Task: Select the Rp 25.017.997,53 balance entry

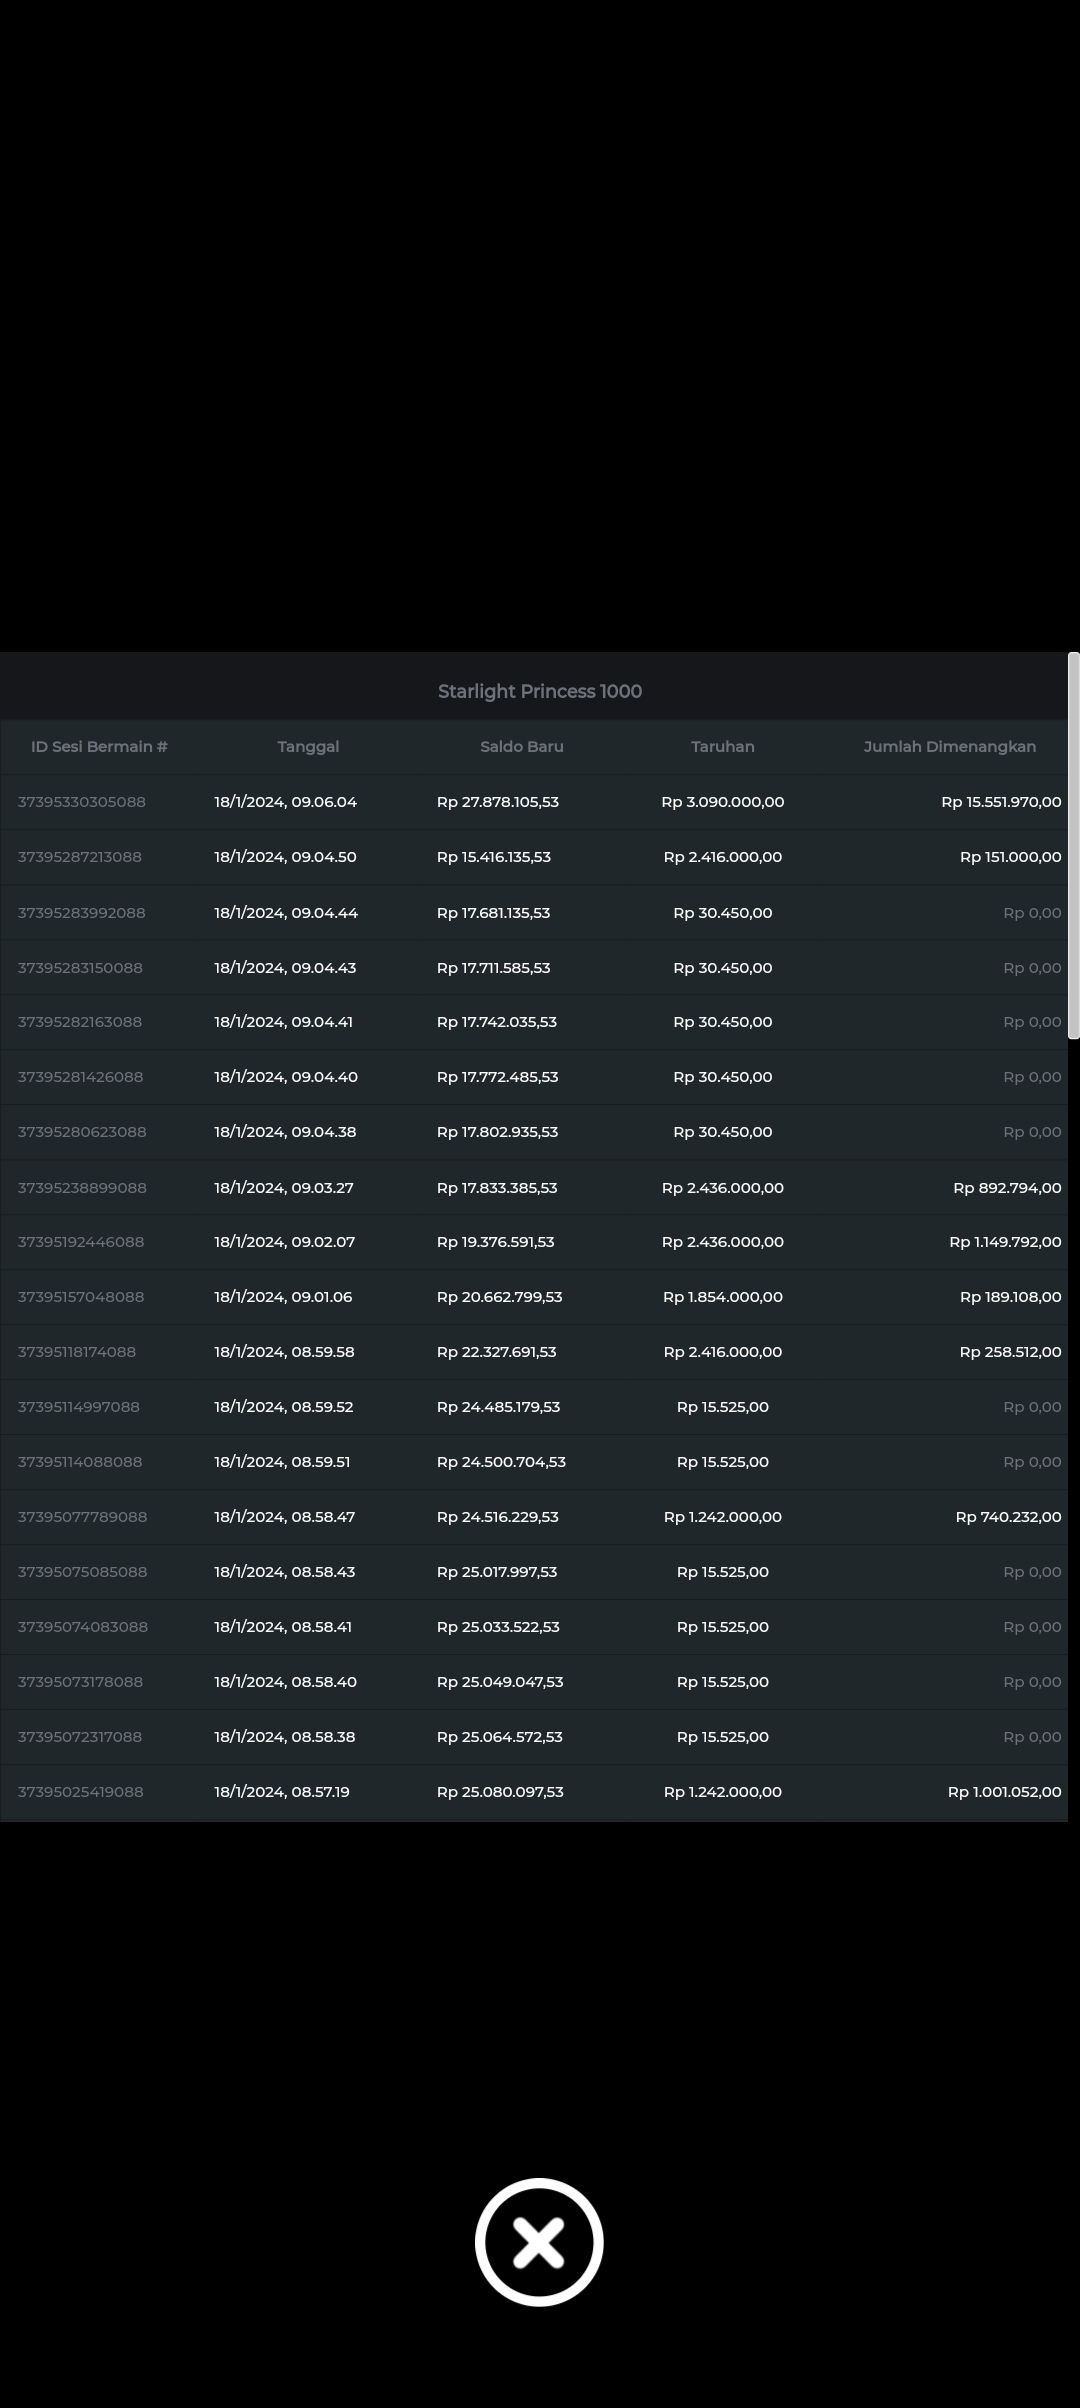Action: click(497, 1572)
